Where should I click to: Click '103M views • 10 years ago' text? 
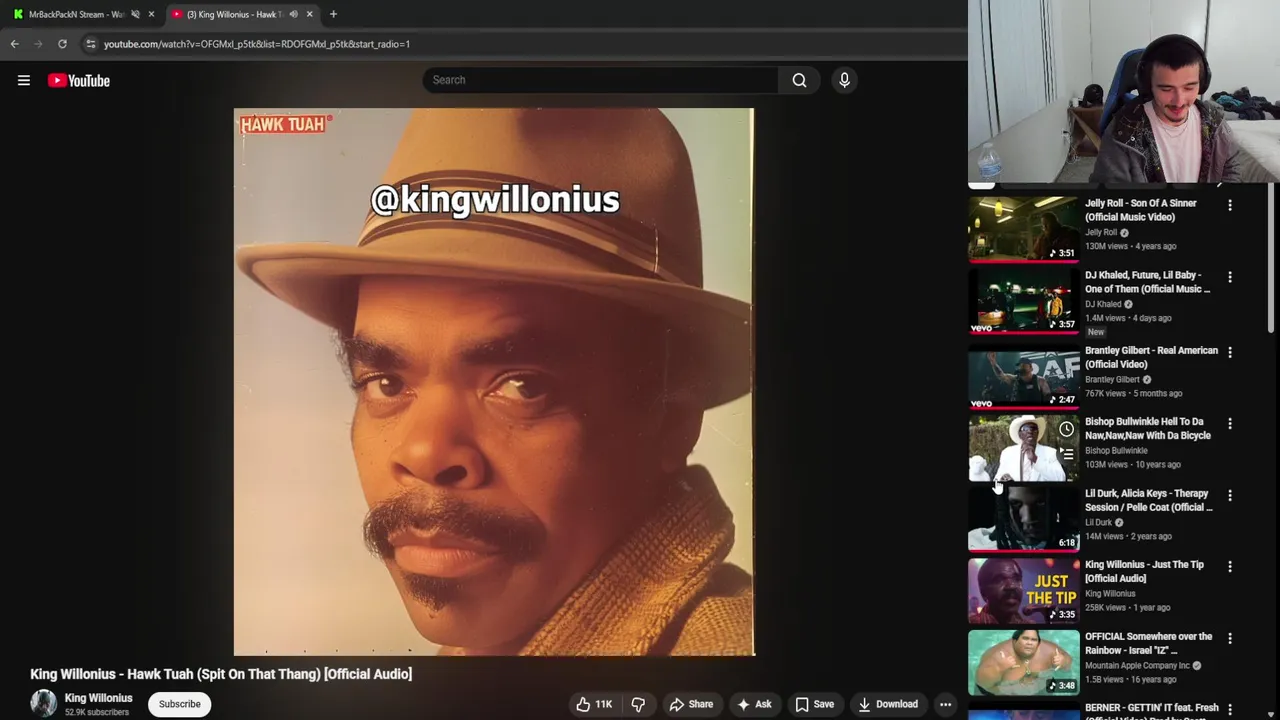click(x=1133, y=464)
